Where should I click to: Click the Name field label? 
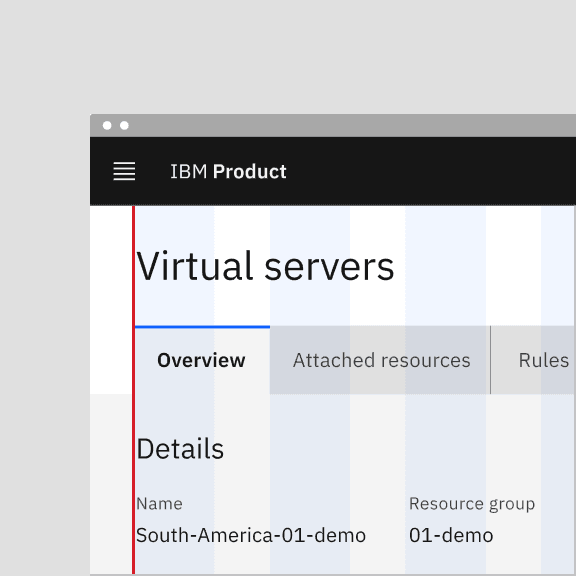click(159, 504)
